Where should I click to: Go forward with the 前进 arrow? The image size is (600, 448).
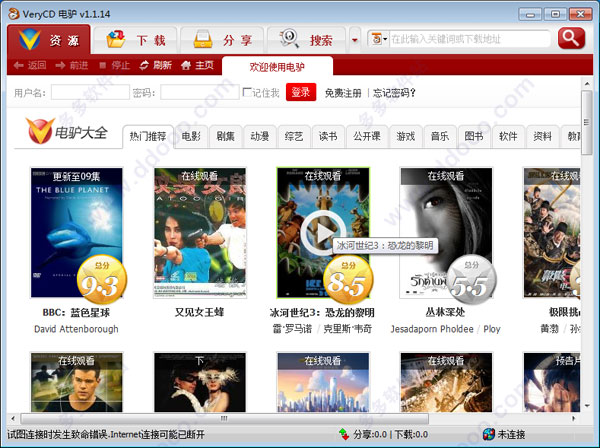(72, 65)
